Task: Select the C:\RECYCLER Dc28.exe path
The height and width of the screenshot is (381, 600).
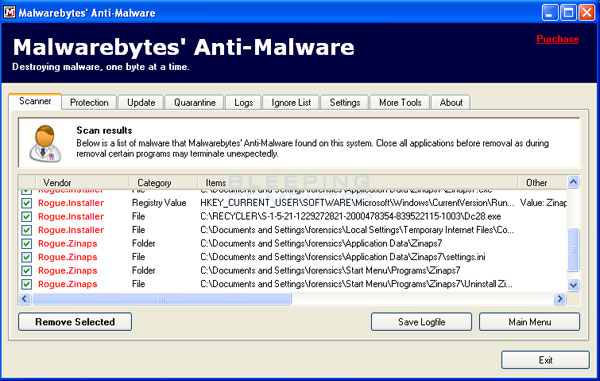Action: tap(351, 217)
